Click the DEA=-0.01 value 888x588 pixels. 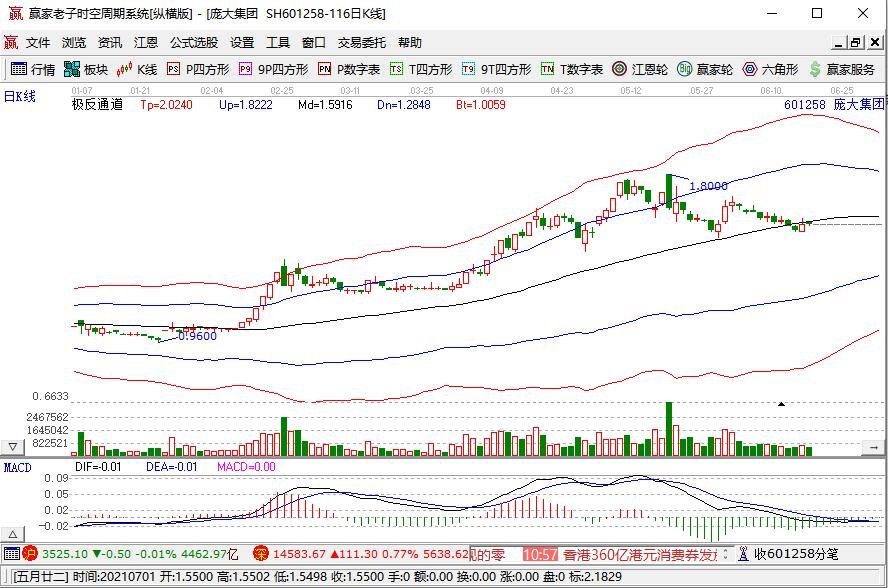tap(172, 467)
